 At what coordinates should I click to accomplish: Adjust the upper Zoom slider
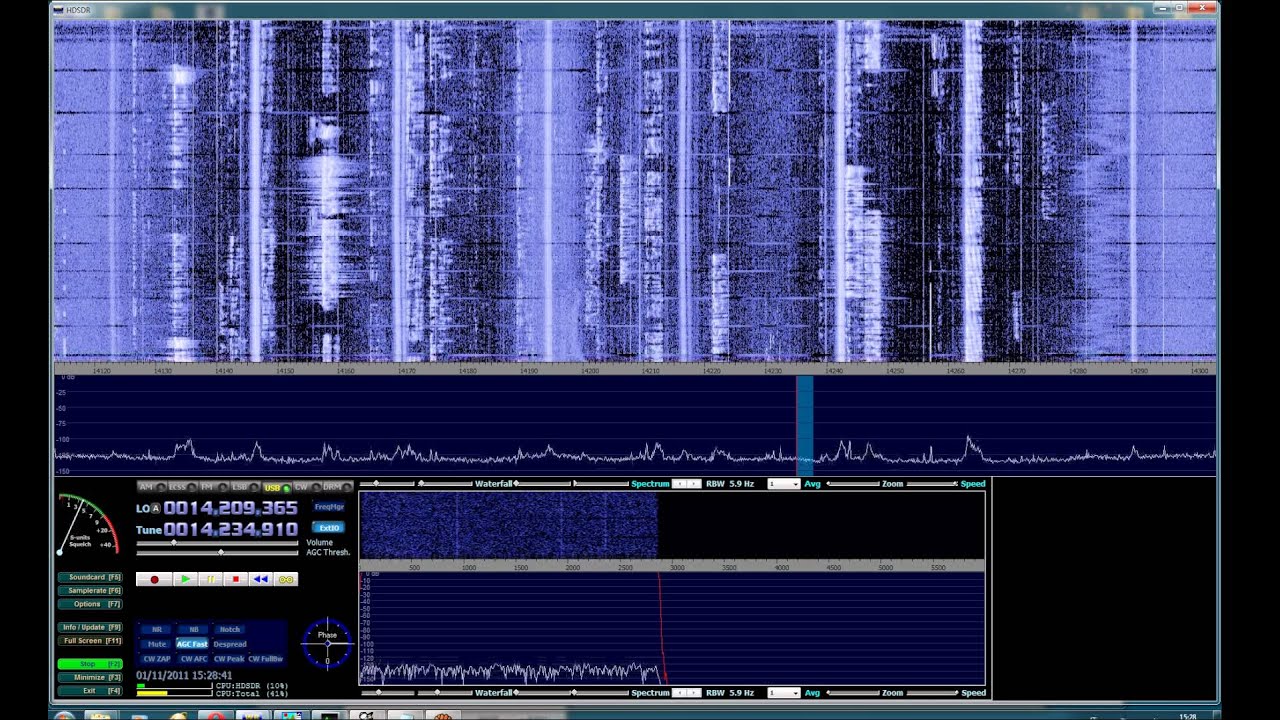point(851,484)
